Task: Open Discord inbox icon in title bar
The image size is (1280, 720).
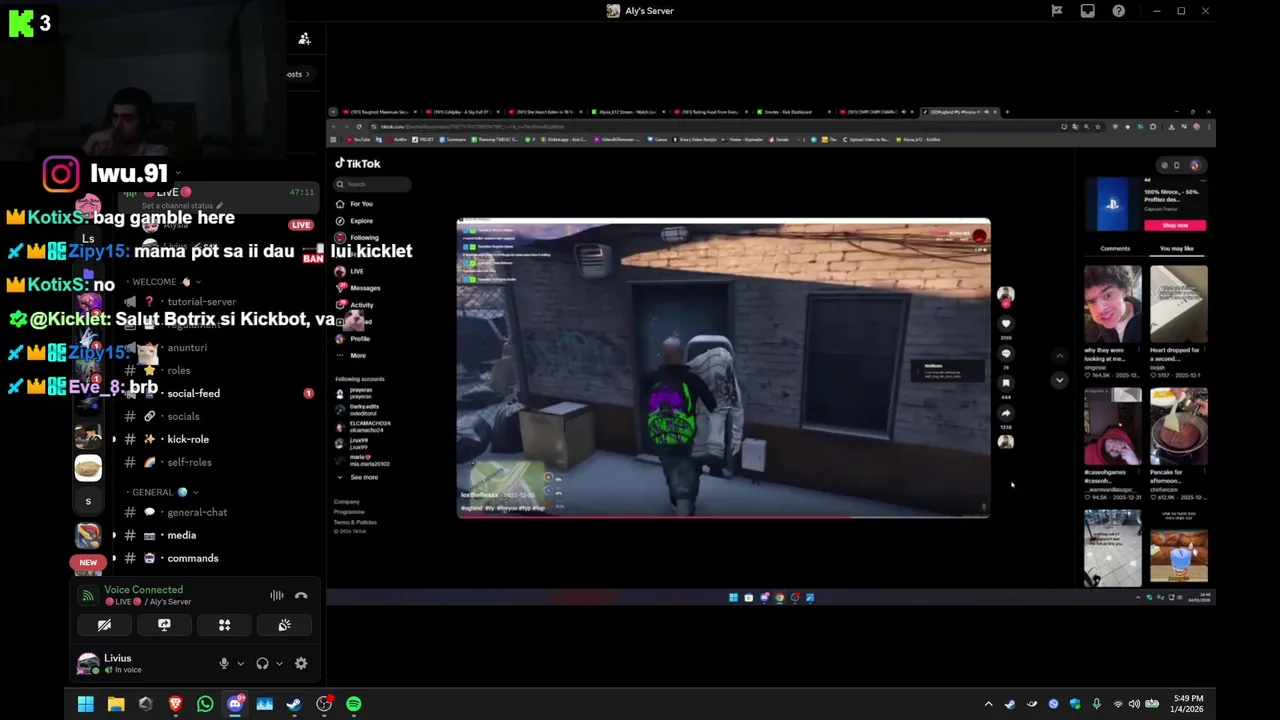Action: (1088, 11)
